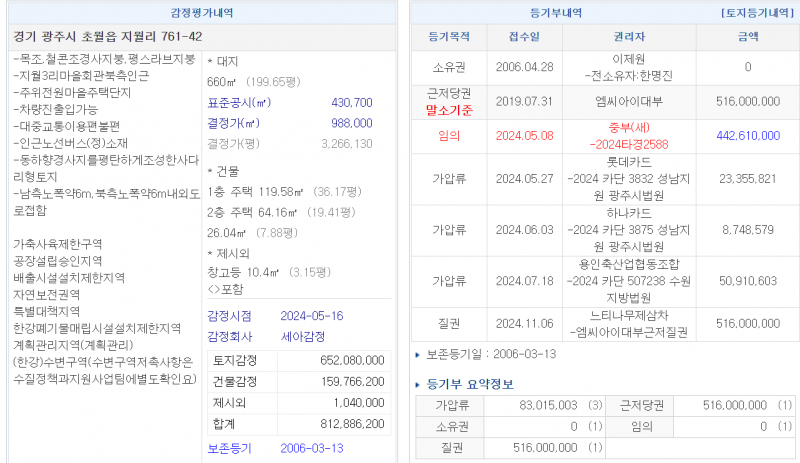800x463 pixels.
Task: Select amount 8,748,579
Action: click(x=748, y=230)
